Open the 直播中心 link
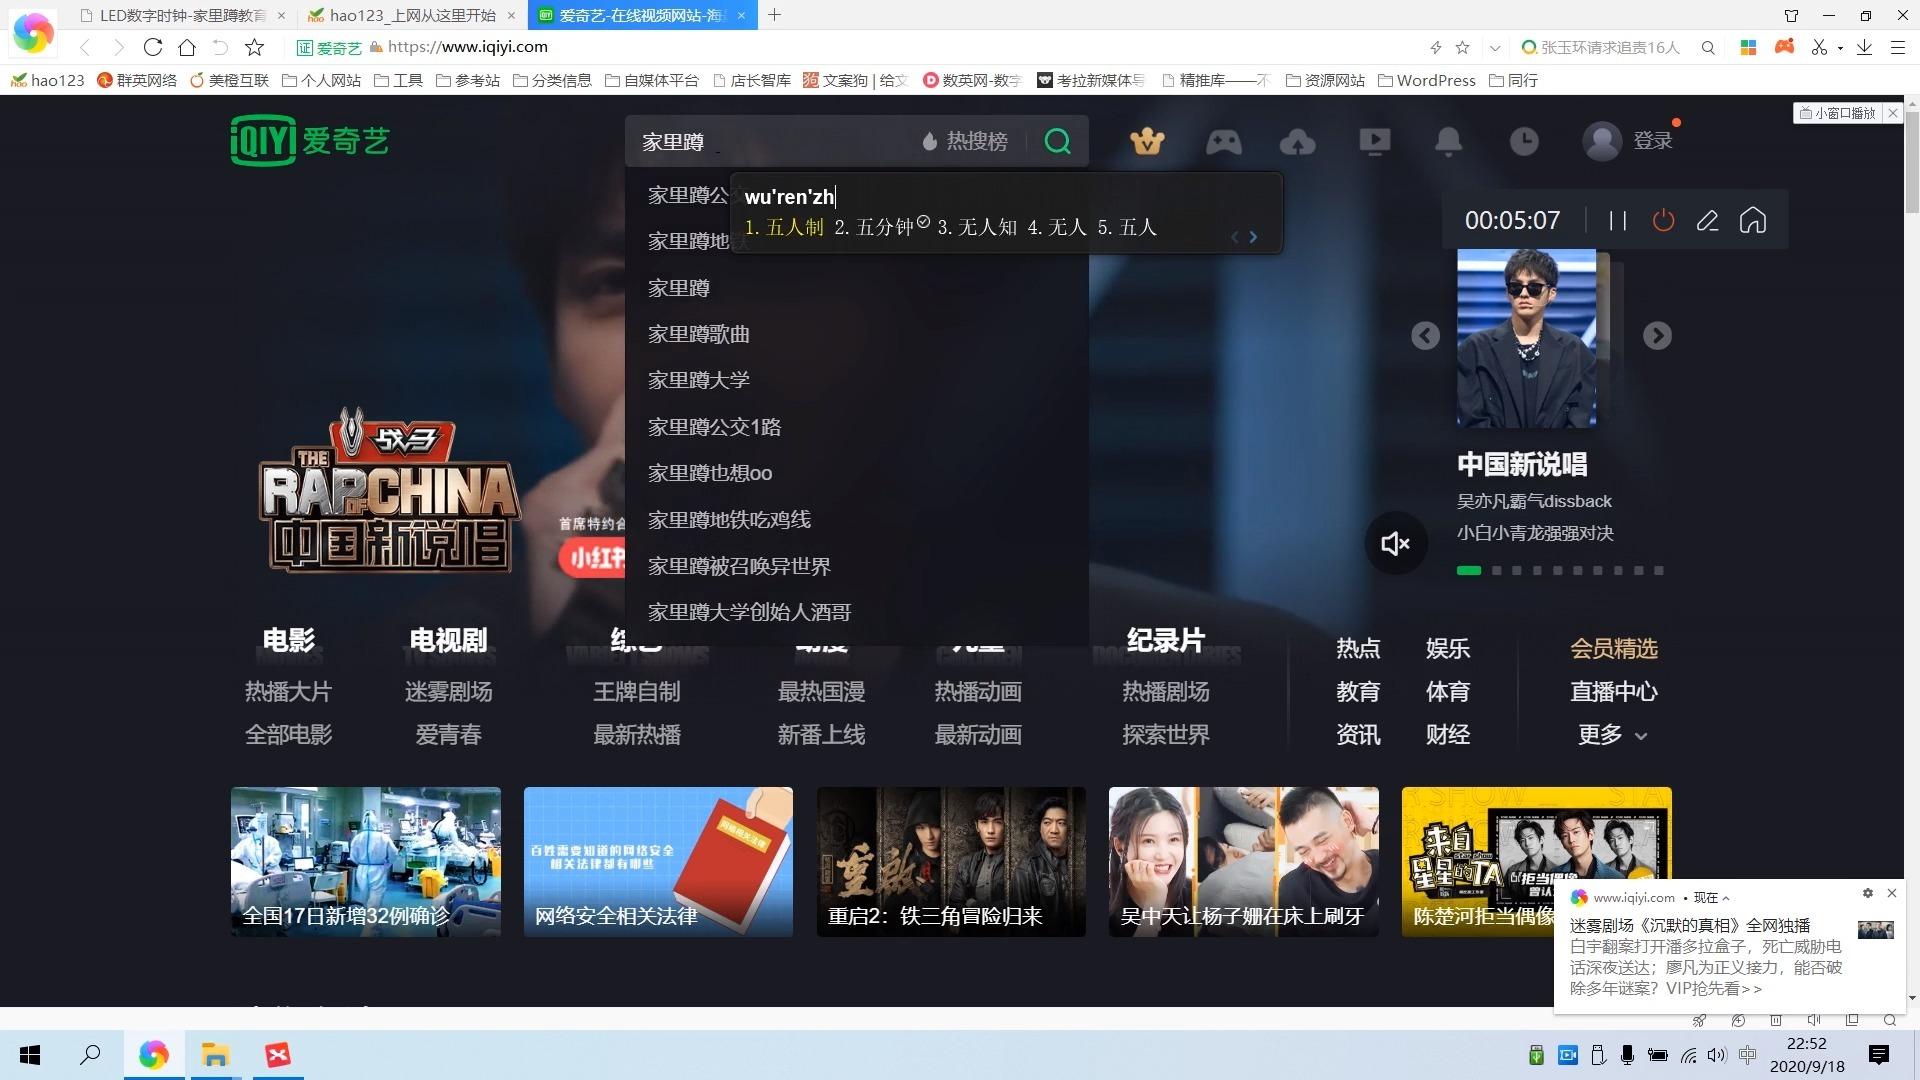The height and width of the screenshot is (1080, 1920). [1614, 692]
